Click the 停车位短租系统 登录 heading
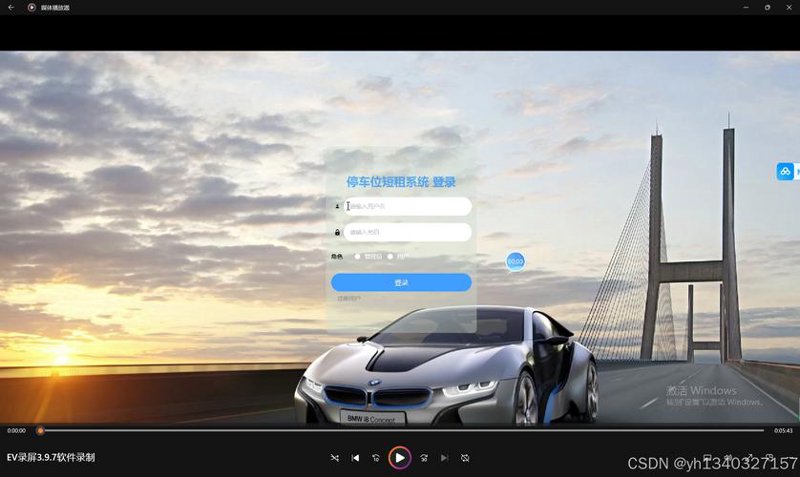The image size is (800, 477). [401, 182]
